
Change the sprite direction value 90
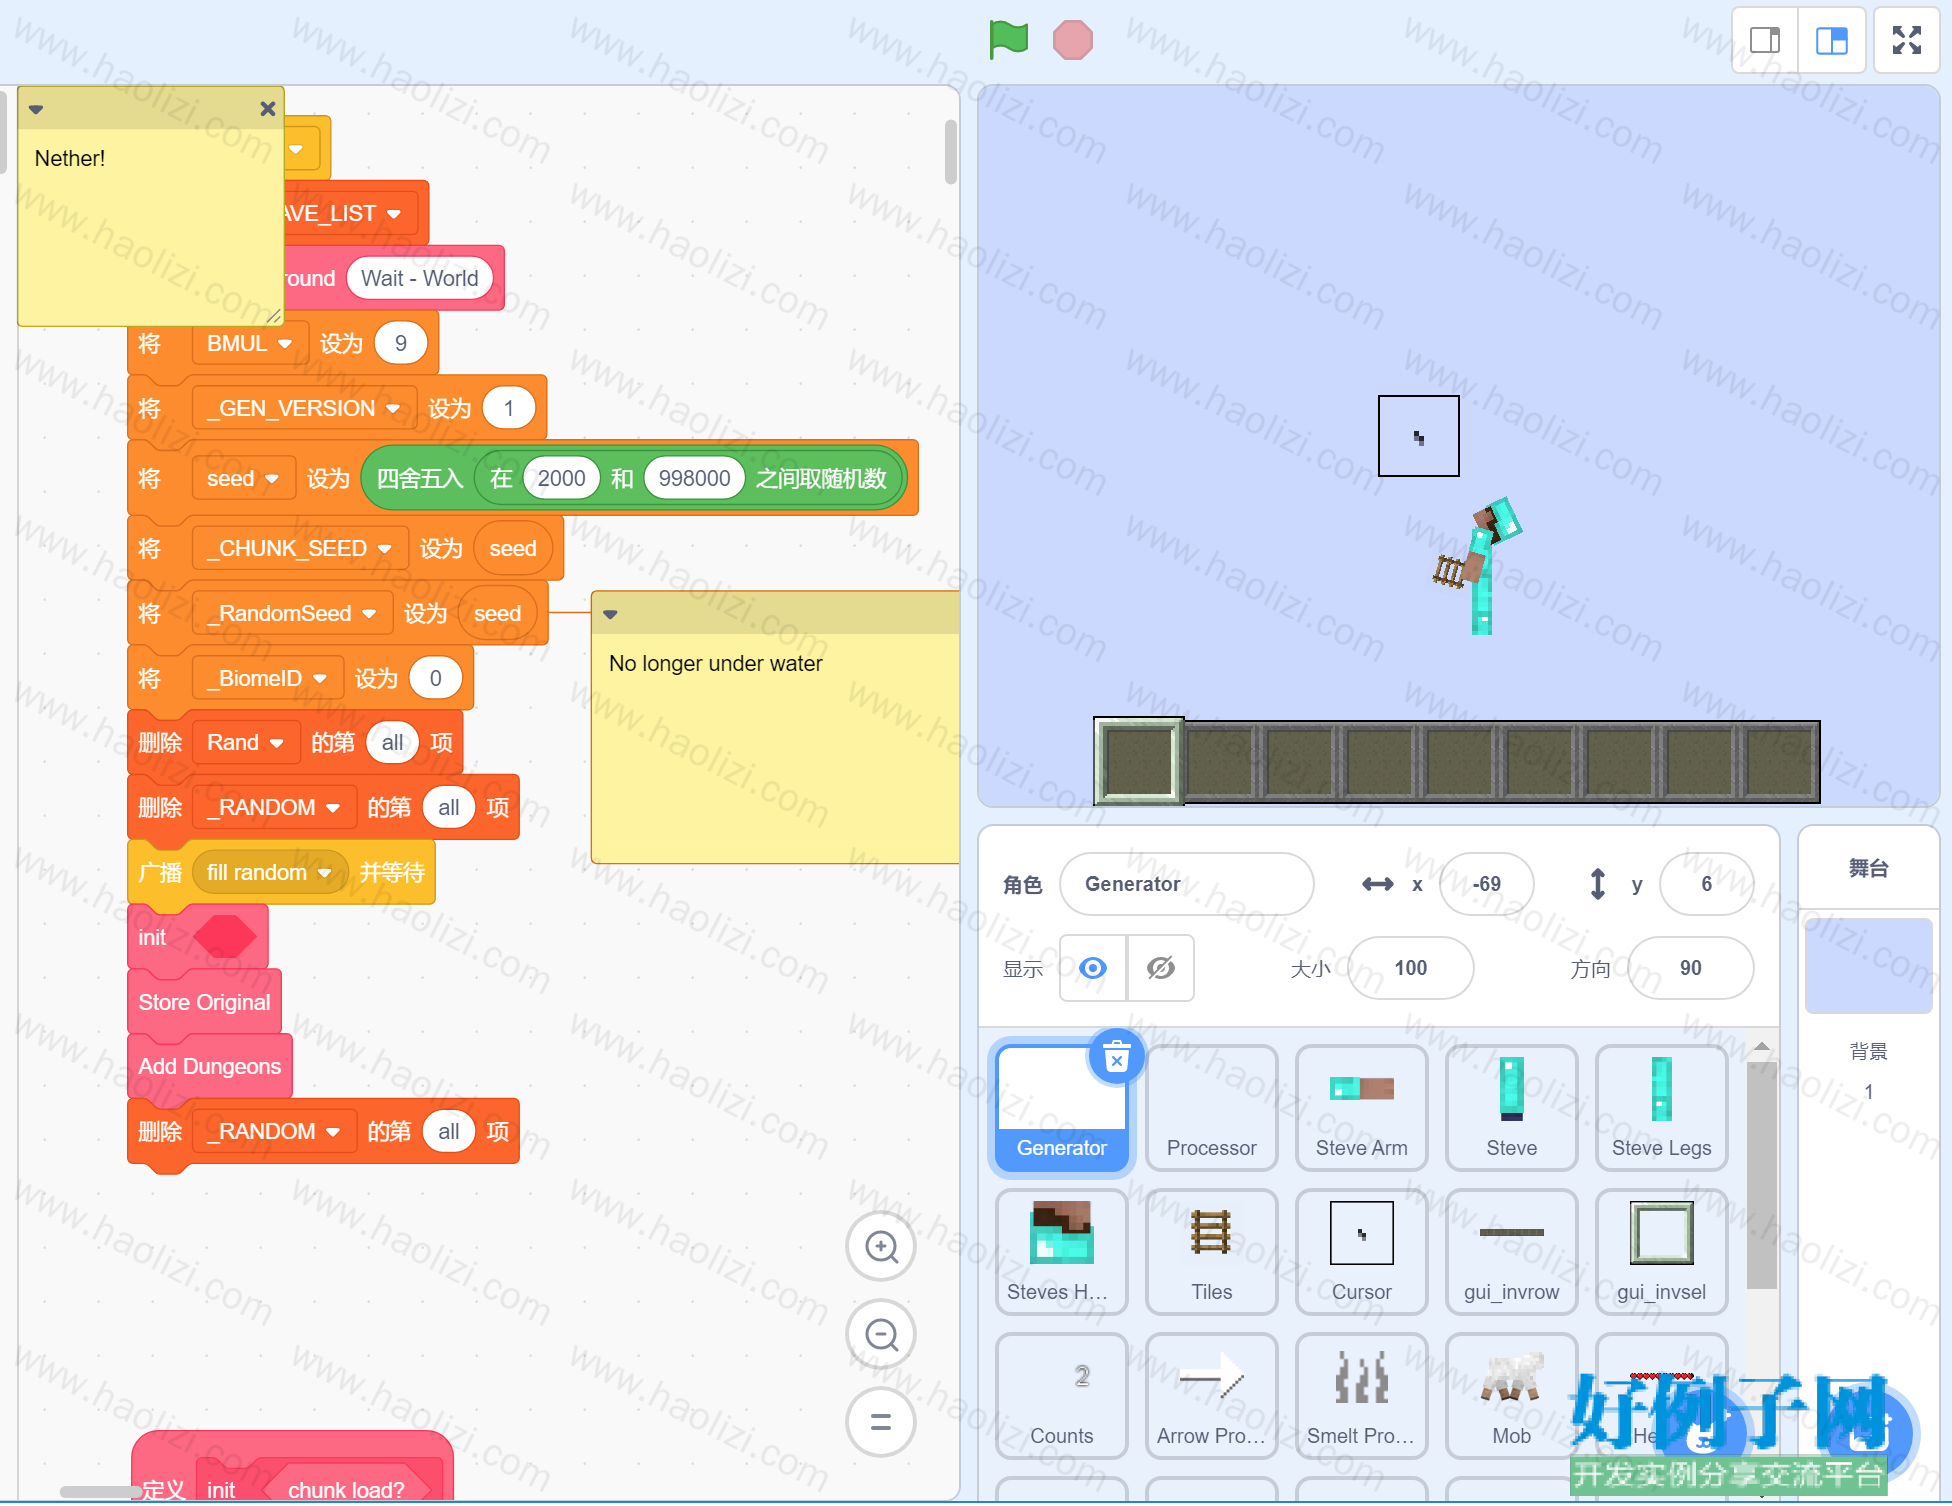1690,968
